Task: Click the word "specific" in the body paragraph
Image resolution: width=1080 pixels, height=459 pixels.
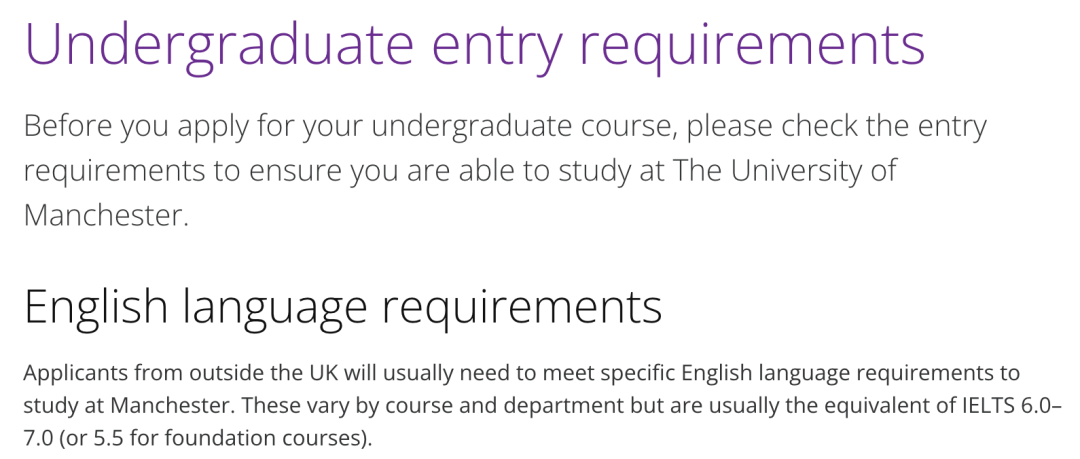Action: pos(630,374)
